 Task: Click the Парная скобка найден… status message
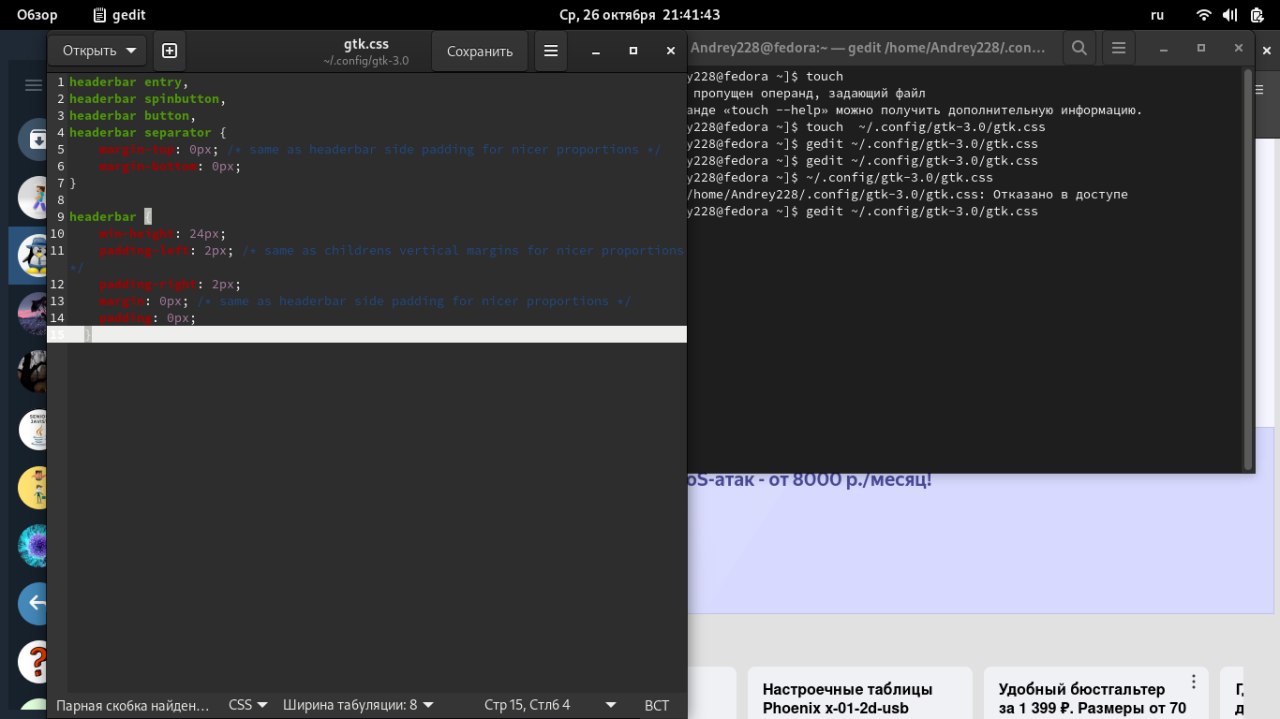click(x=133, y=705)
